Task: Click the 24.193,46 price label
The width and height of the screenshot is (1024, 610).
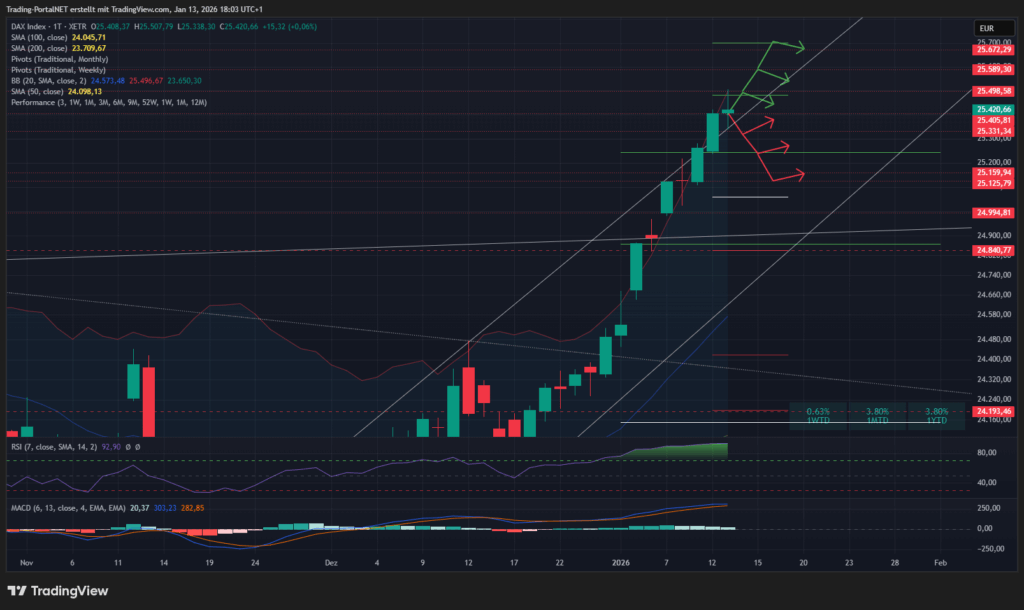Action: (994, 411)
